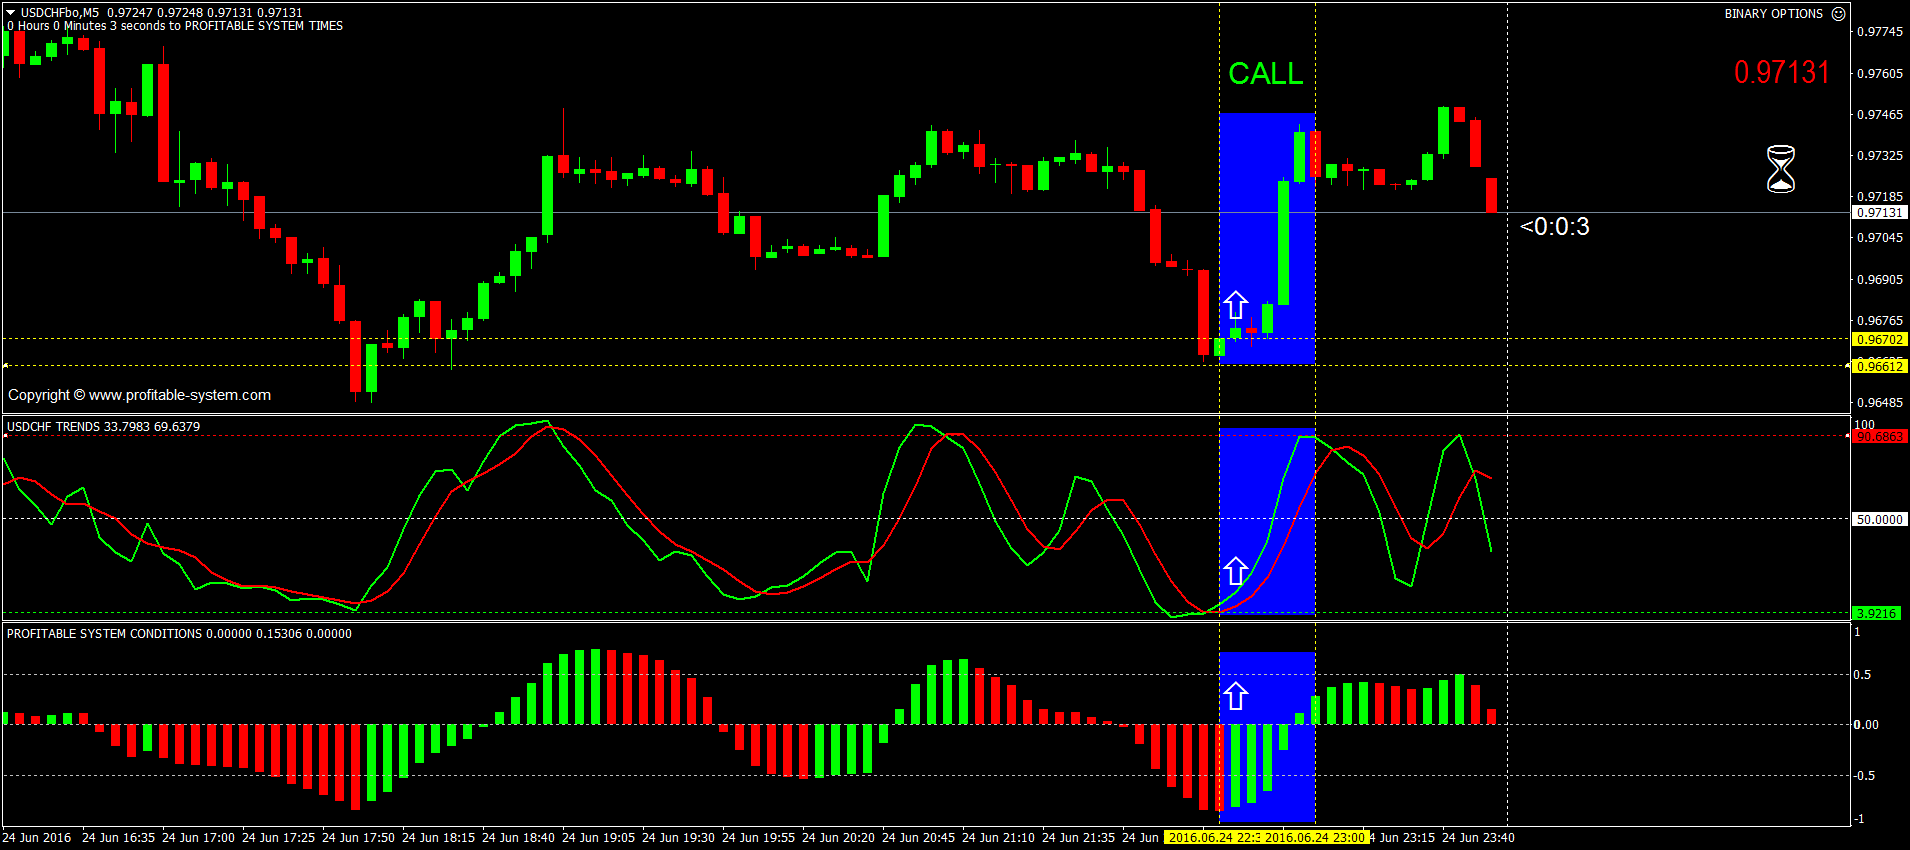The width and height of the screenshot is (1910, 850).
Task: Click the green CALL signal label
Action: tap(1265, 73)
